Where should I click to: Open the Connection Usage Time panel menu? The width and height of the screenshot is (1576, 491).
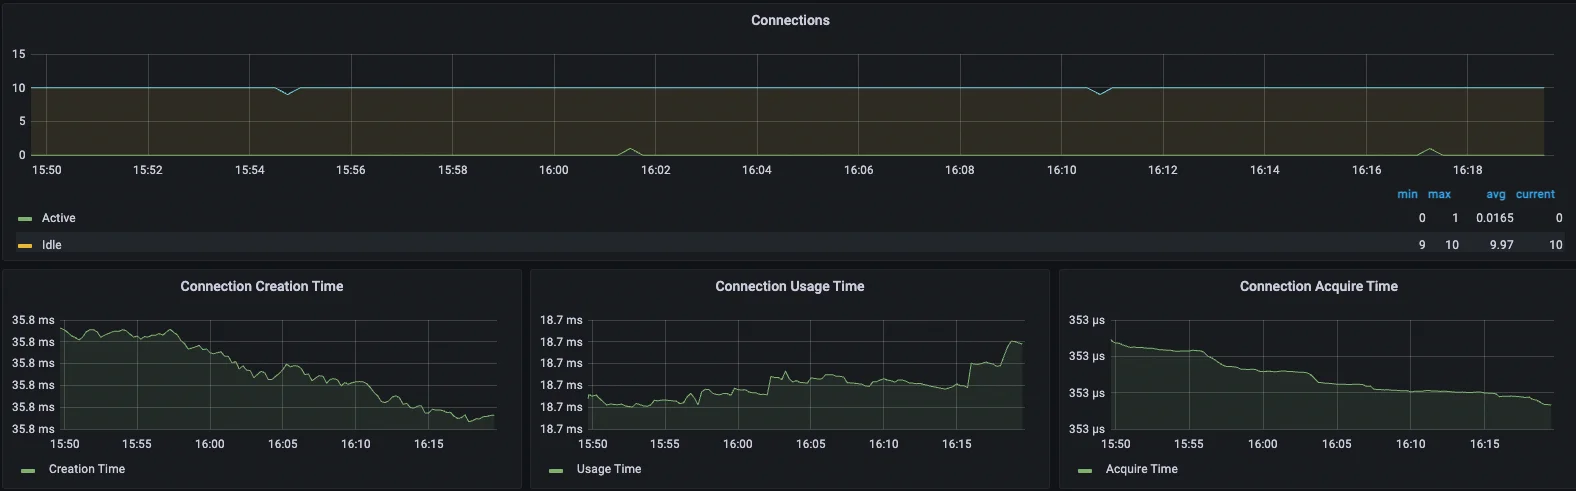click(x=789, y=286)
